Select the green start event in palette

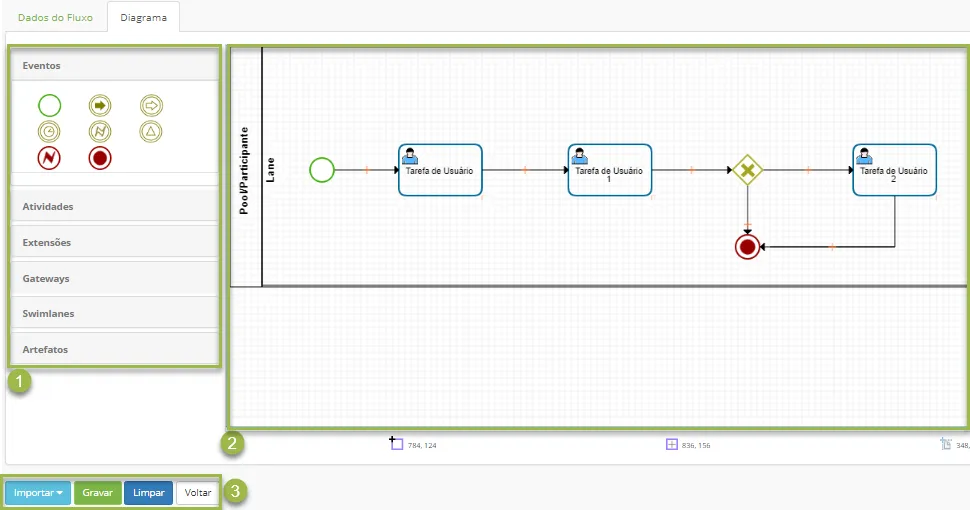tap(49, 105)
